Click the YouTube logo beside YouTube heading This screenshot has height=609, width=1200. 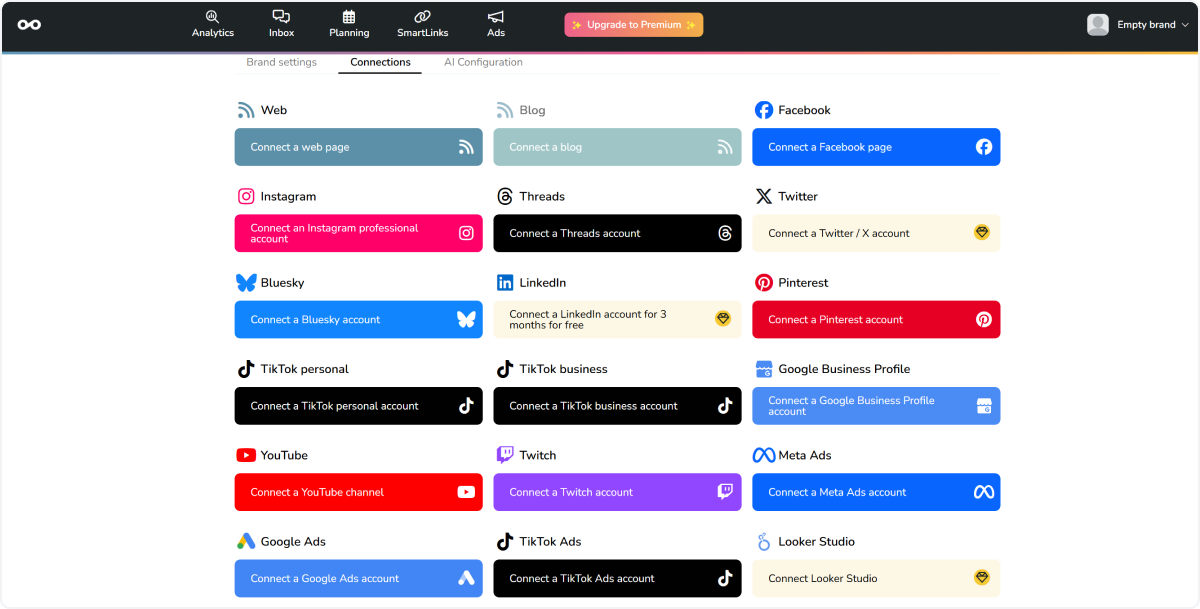pos(246,455)
